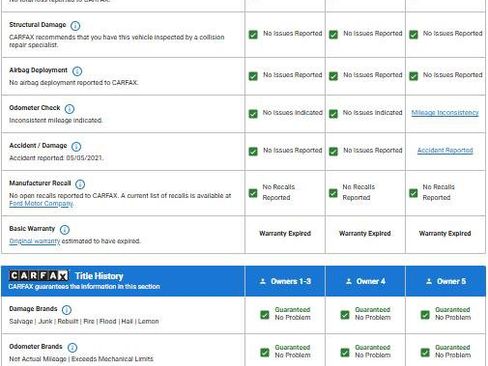Click the CARFAX logo in Title History header
Image resolution: width=488 pixels, height=366 pixels.
[x=39, y=276]
